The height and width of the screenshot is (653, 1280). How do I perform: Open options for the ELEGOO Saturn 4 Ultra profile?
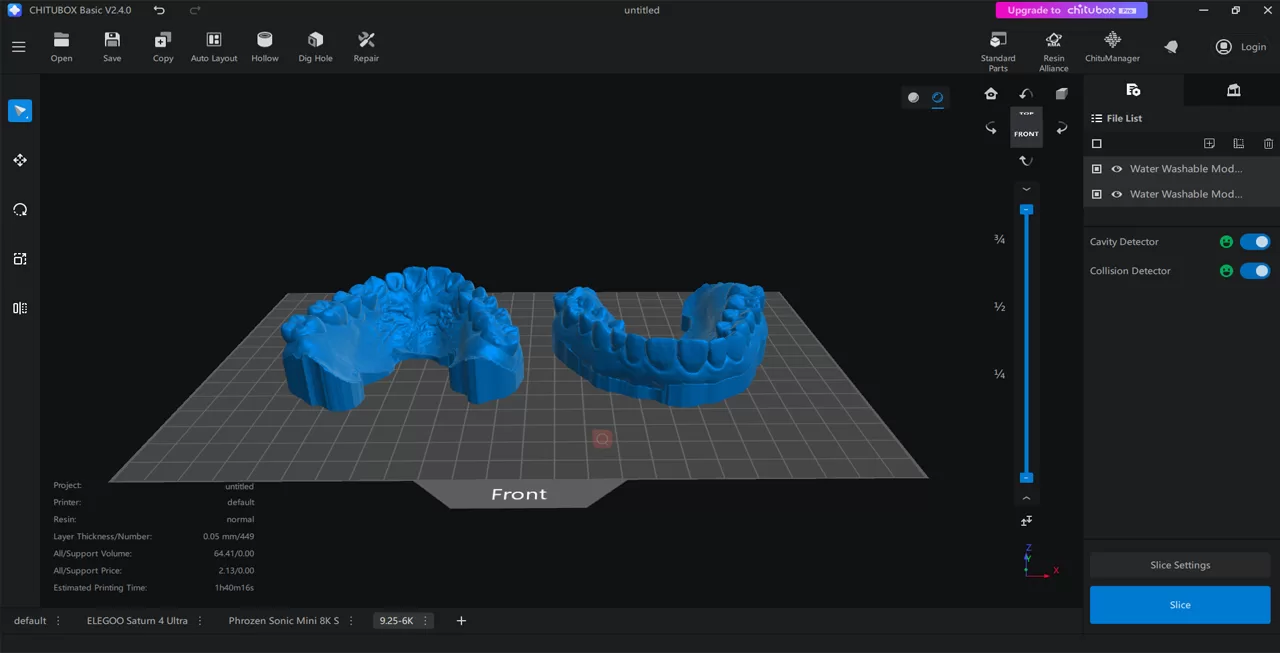[200, 620]
